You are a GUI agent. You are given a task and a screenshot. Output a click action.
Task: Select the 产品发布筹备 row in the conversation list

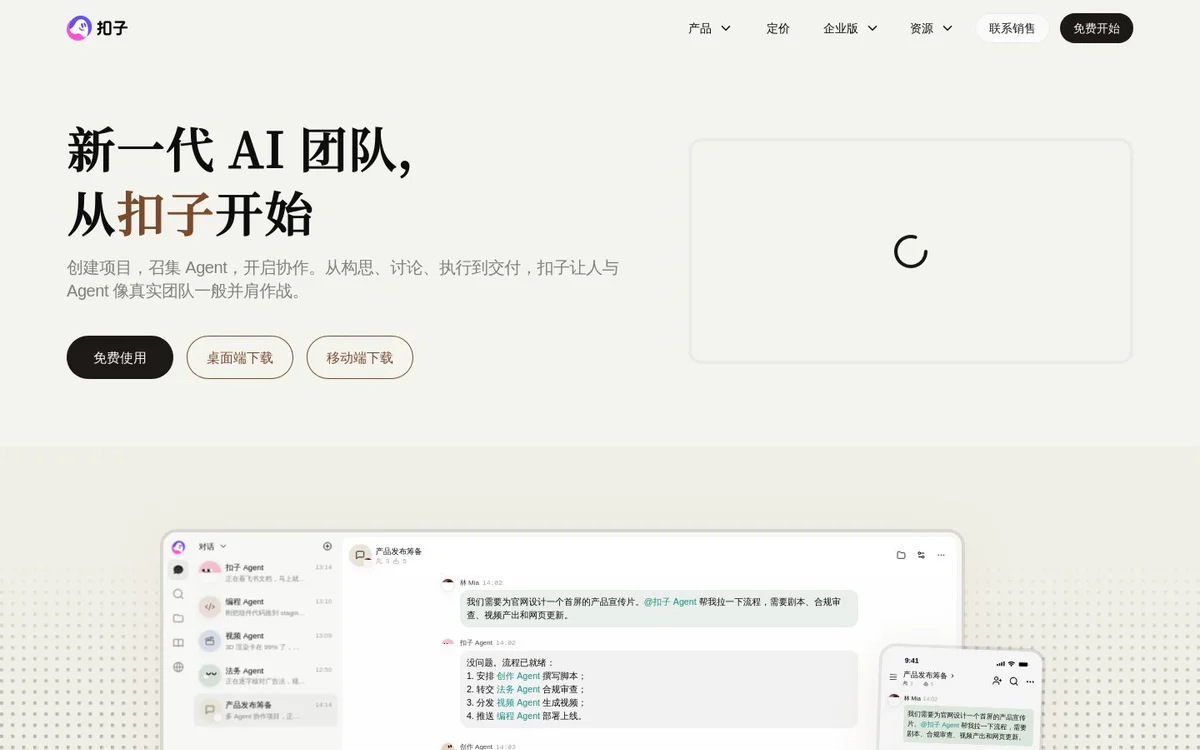(x=266, y=710)
